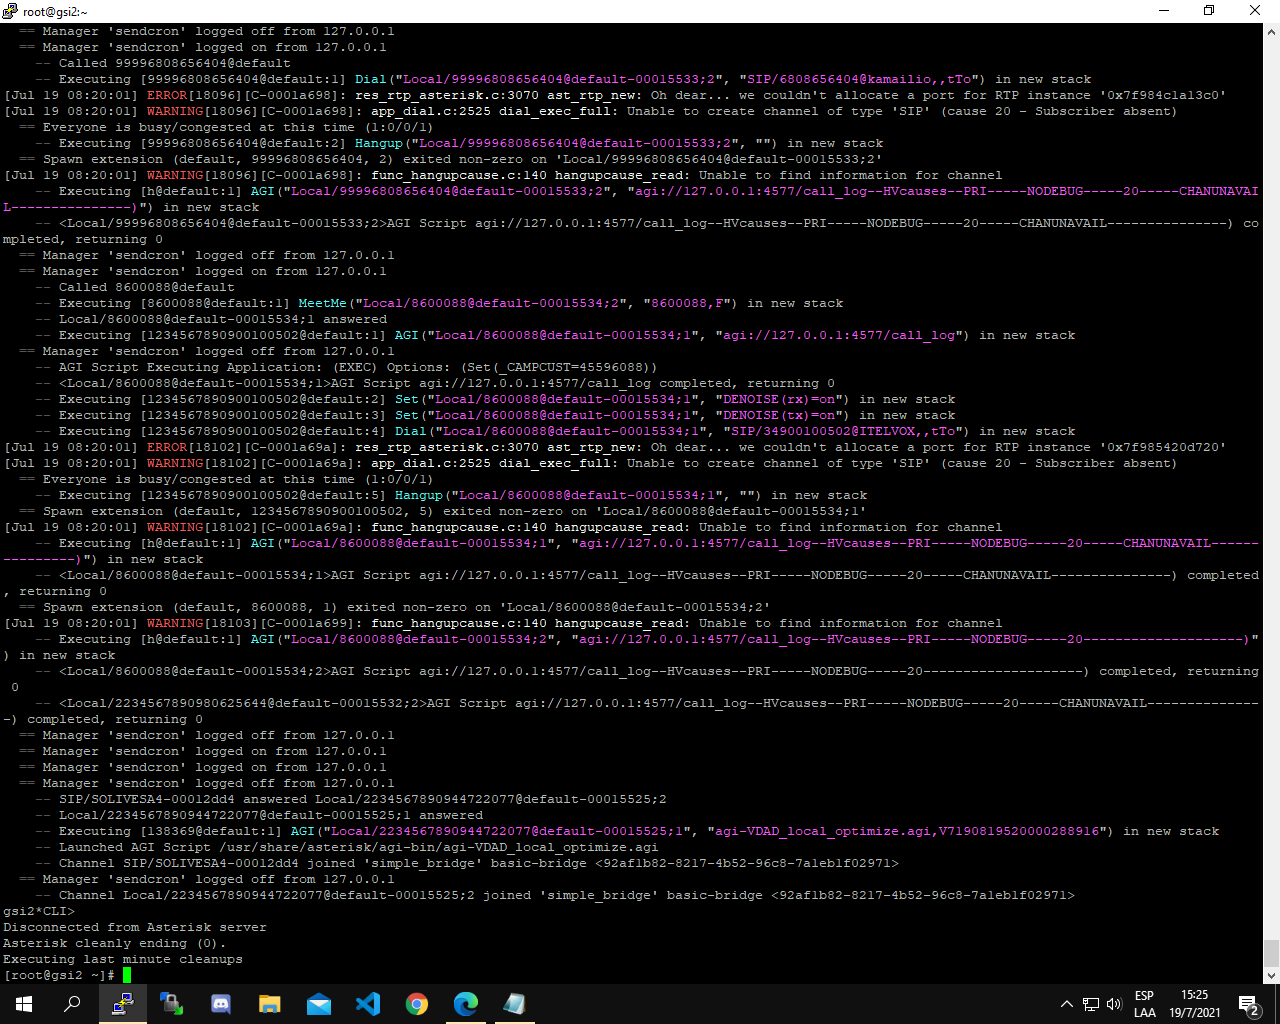Click the terminal scrollbar down arrow
Viewport: 1280px width, 1024px height.
1271,975
